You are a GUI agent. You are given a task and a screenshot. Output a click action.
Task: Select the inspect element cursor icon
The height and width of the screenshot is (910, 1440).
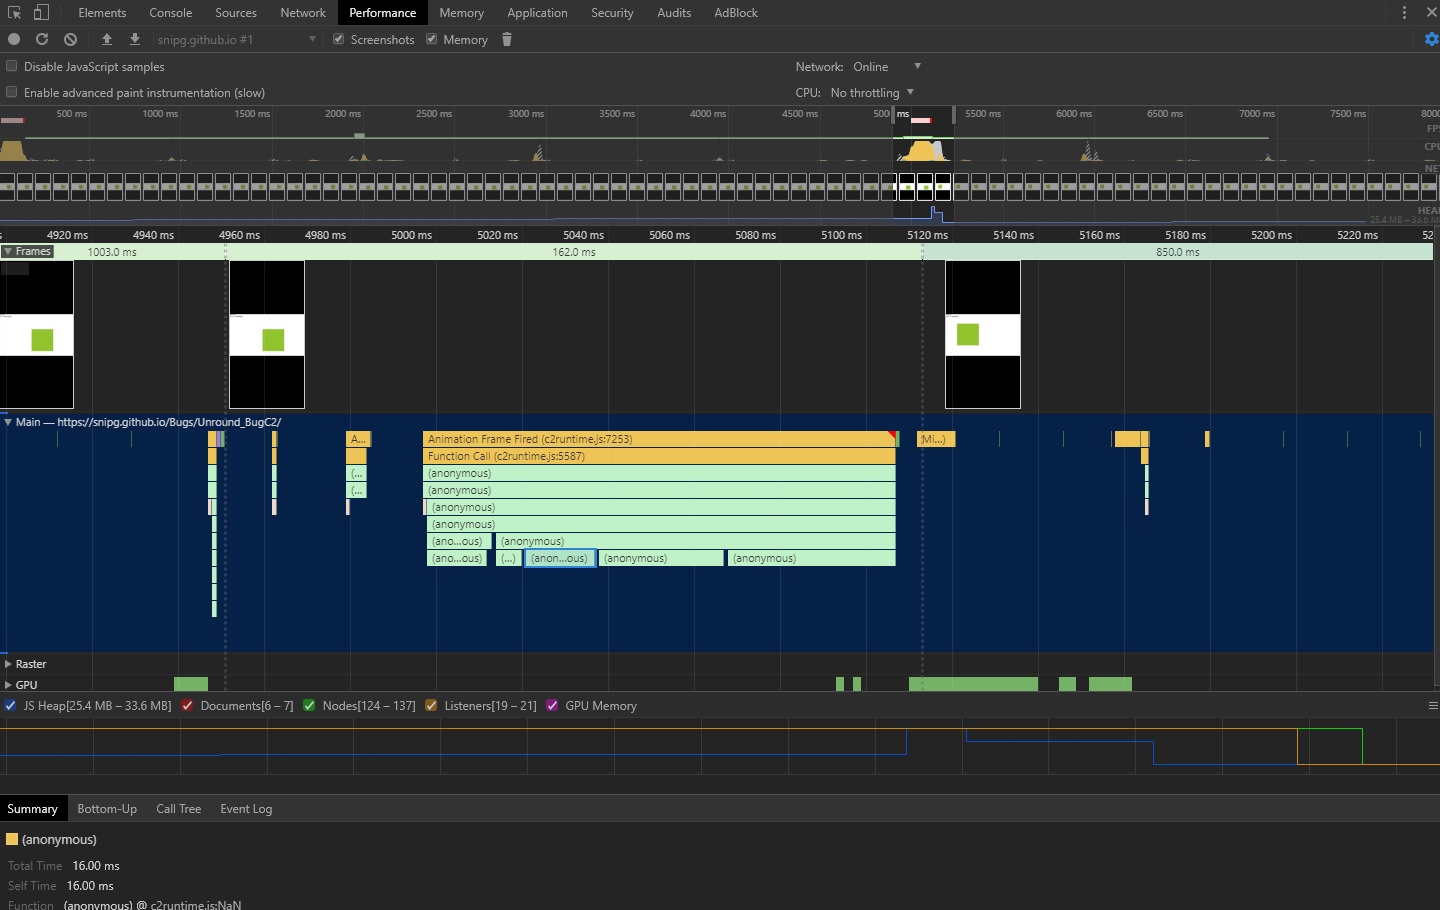(14, 12)
